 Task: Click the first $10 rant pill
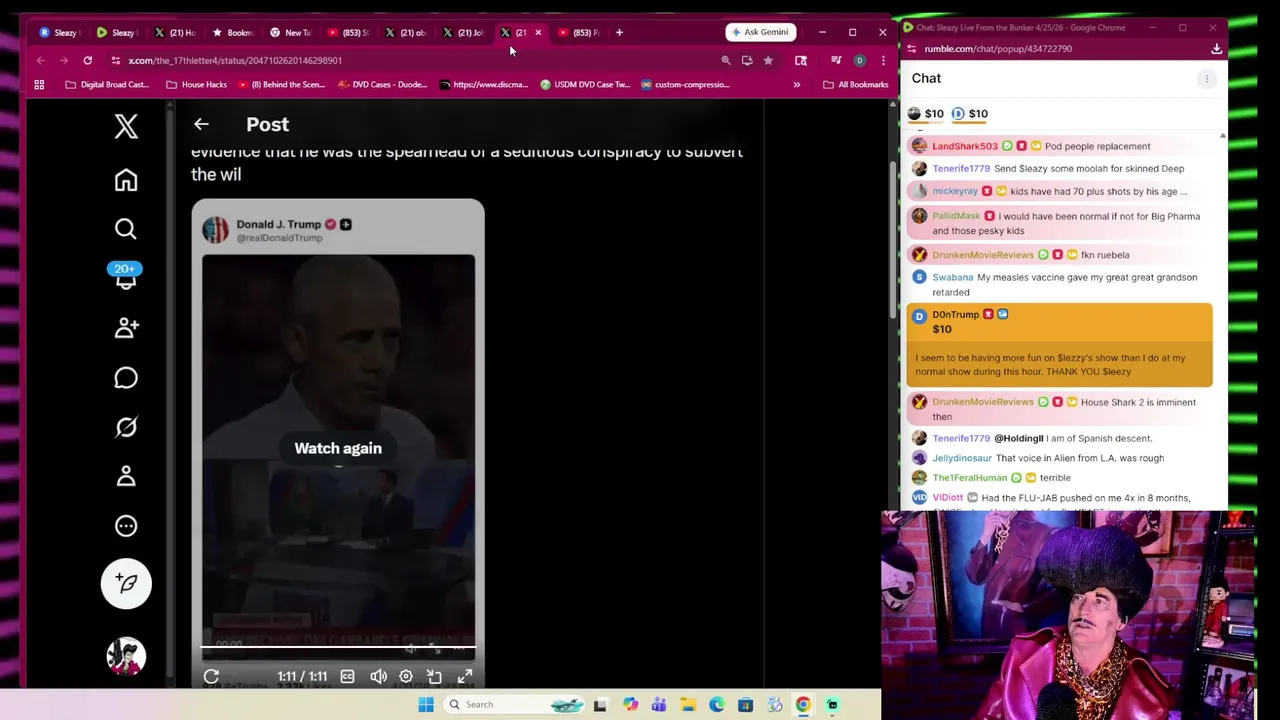click(x=926, y=114)
